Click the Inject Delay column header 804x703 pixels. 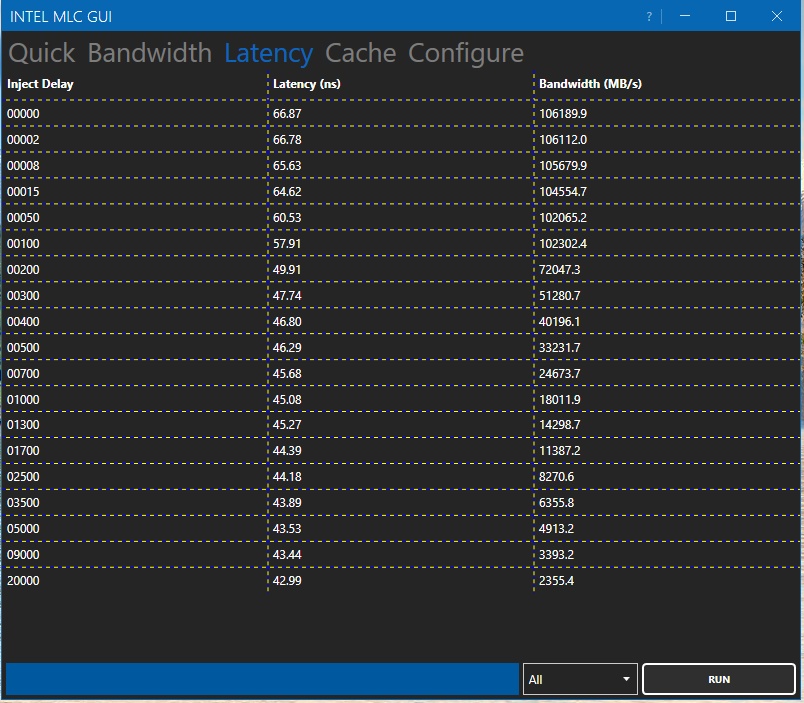tap(40, 84)
